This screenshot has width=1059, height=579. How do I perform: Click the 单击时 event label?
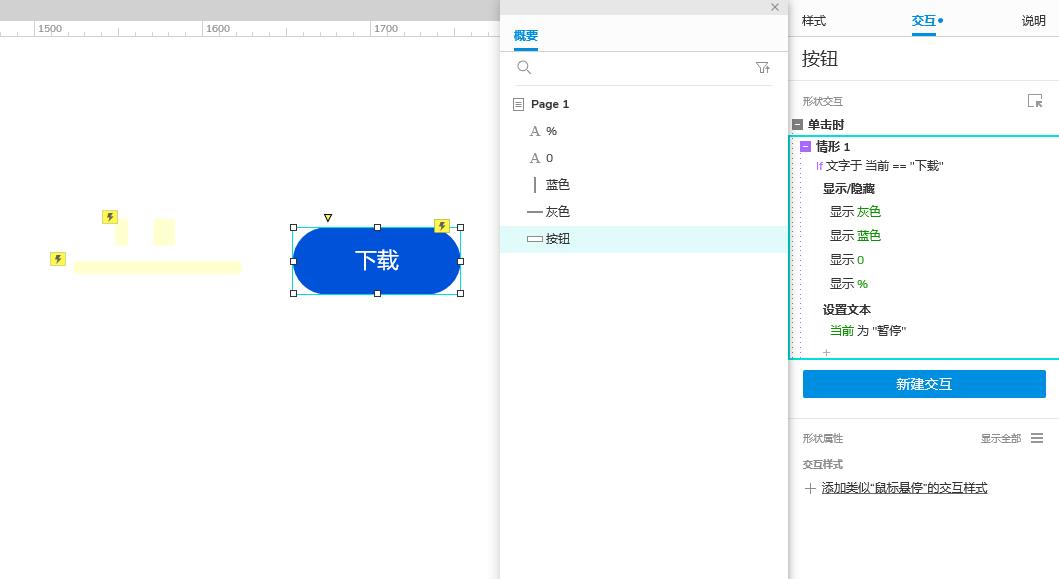coord(826,124)
